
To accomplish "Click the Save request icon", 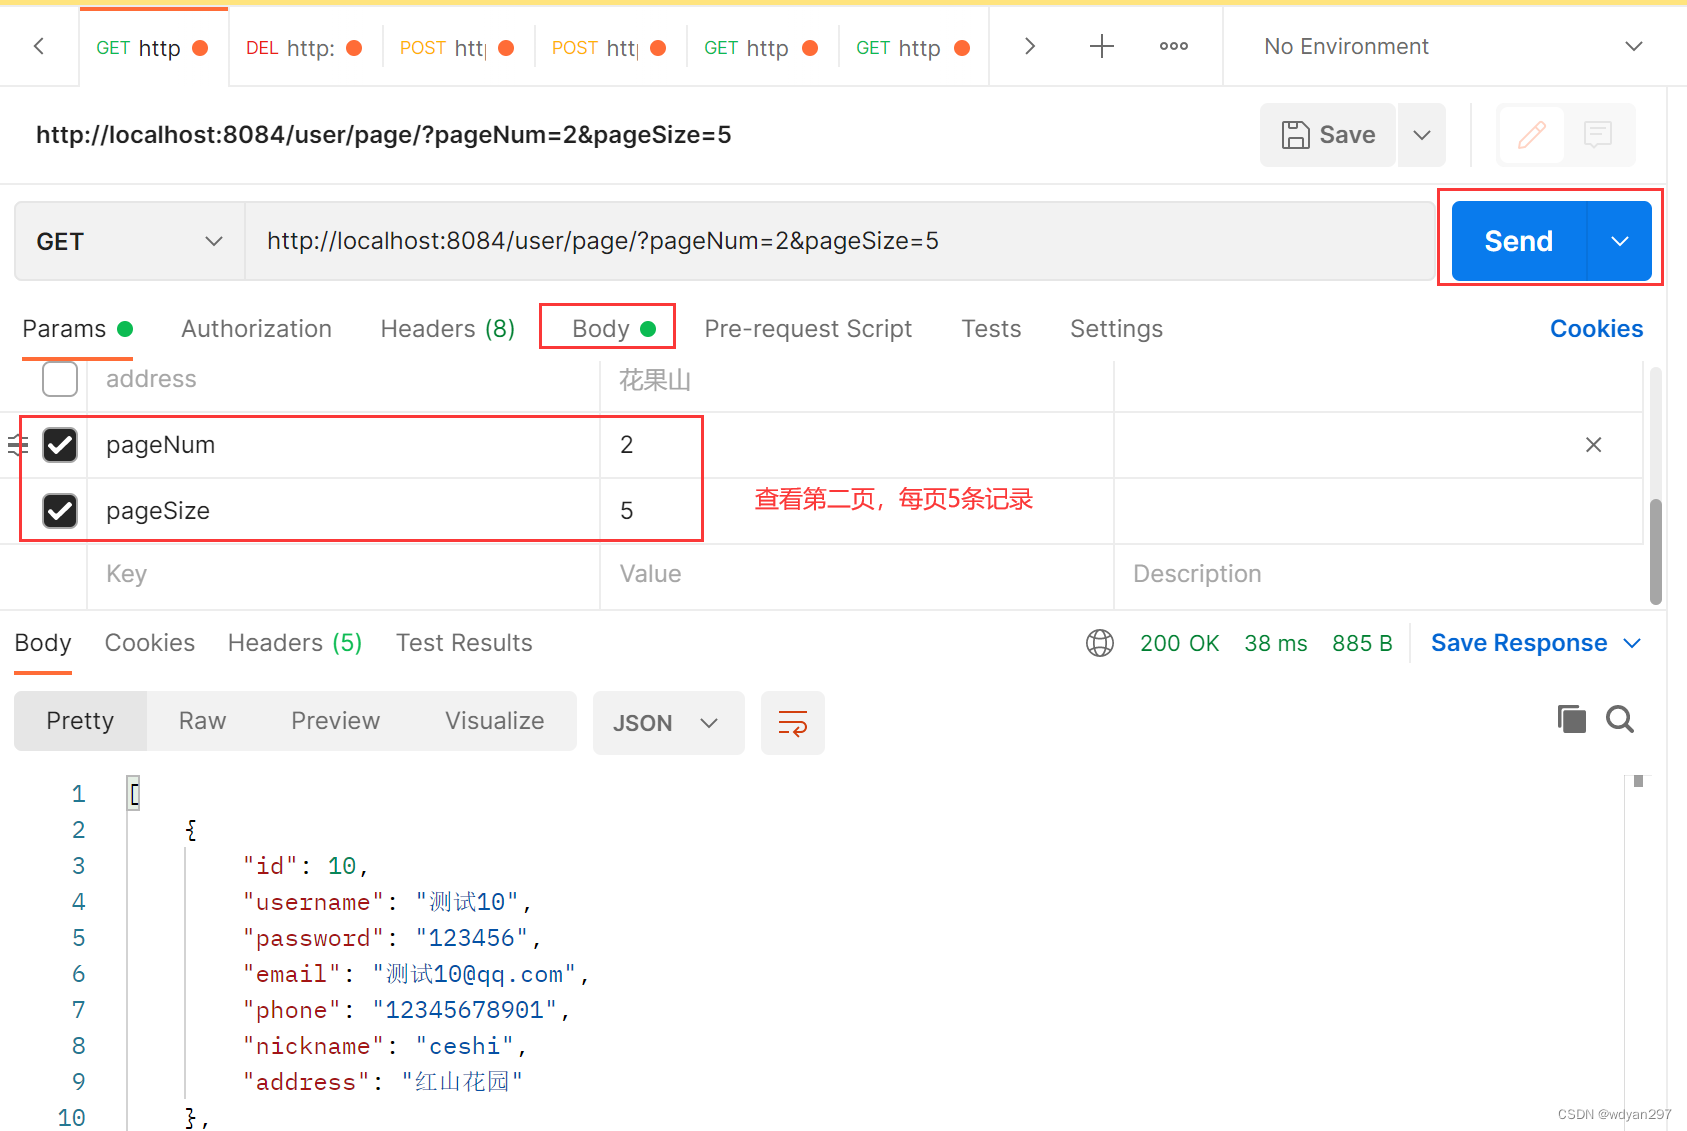I will pos(1327,134).
